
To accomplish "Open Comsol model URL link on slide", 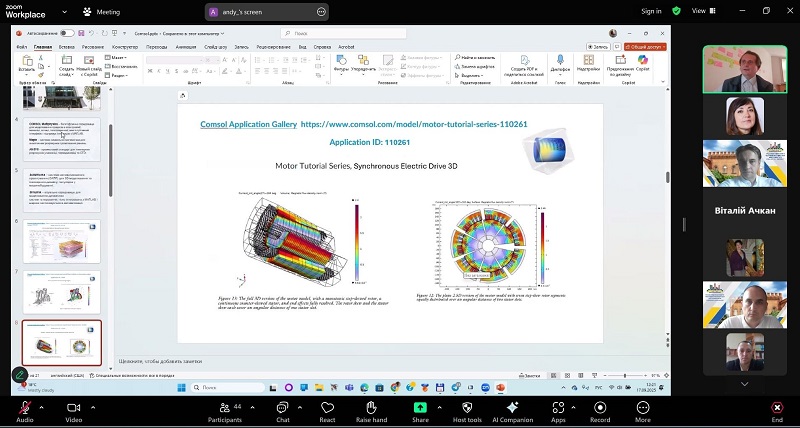I will (x=414, y=124).
